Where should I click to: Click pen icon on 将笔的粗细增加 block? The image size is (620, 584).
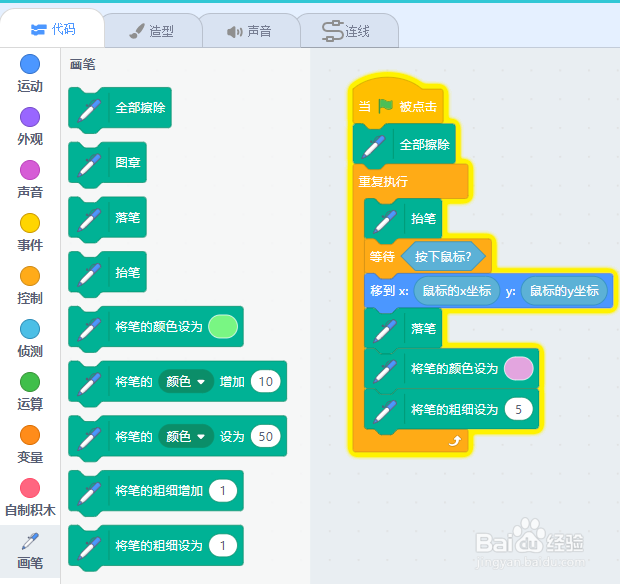pos(89,492)
